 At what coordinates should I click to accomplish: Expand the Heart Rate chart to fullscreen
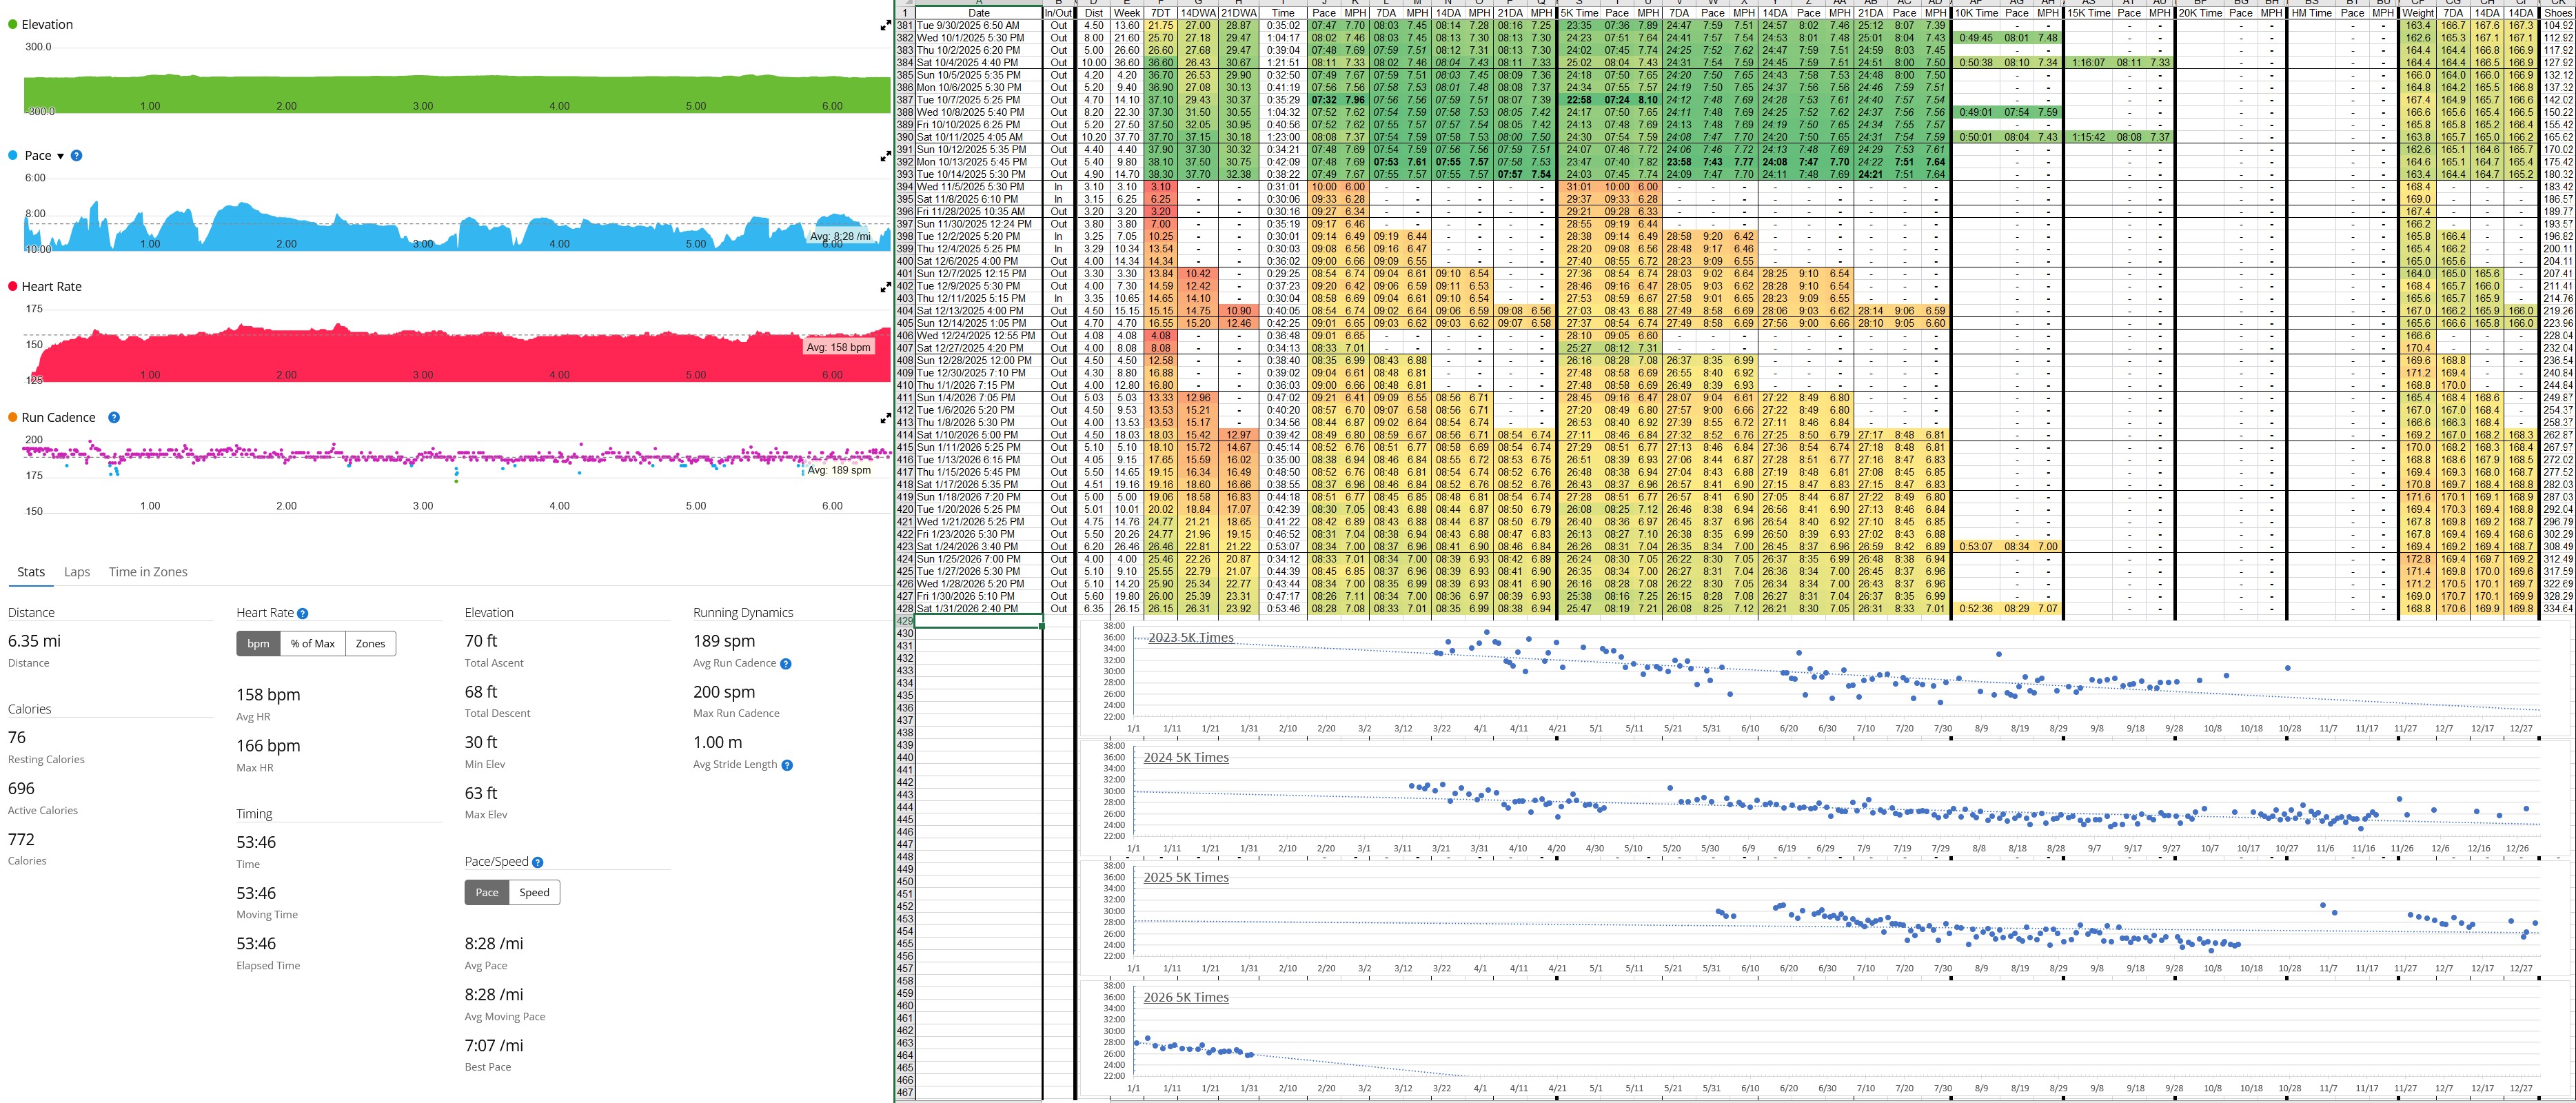coord(885,288)
